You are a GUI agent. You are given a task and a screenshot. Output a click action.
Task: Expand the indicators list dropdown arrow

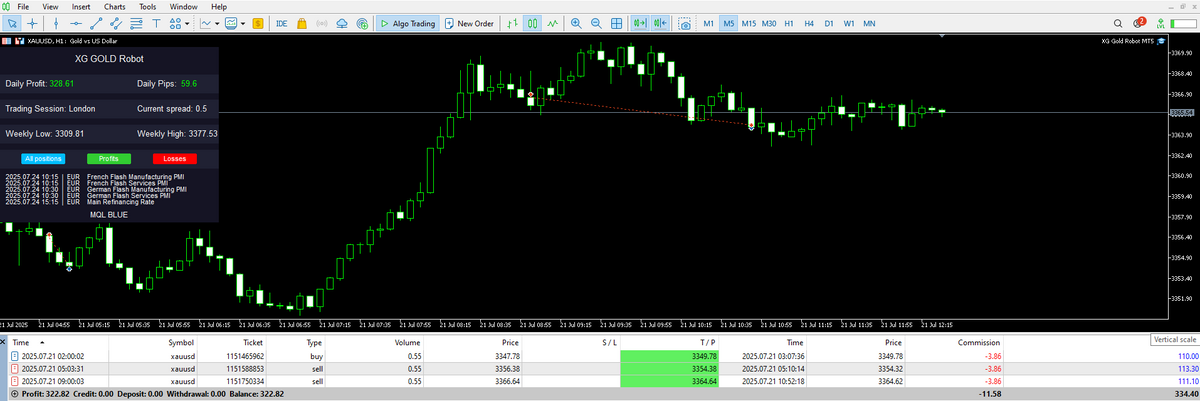pos(217,23)
